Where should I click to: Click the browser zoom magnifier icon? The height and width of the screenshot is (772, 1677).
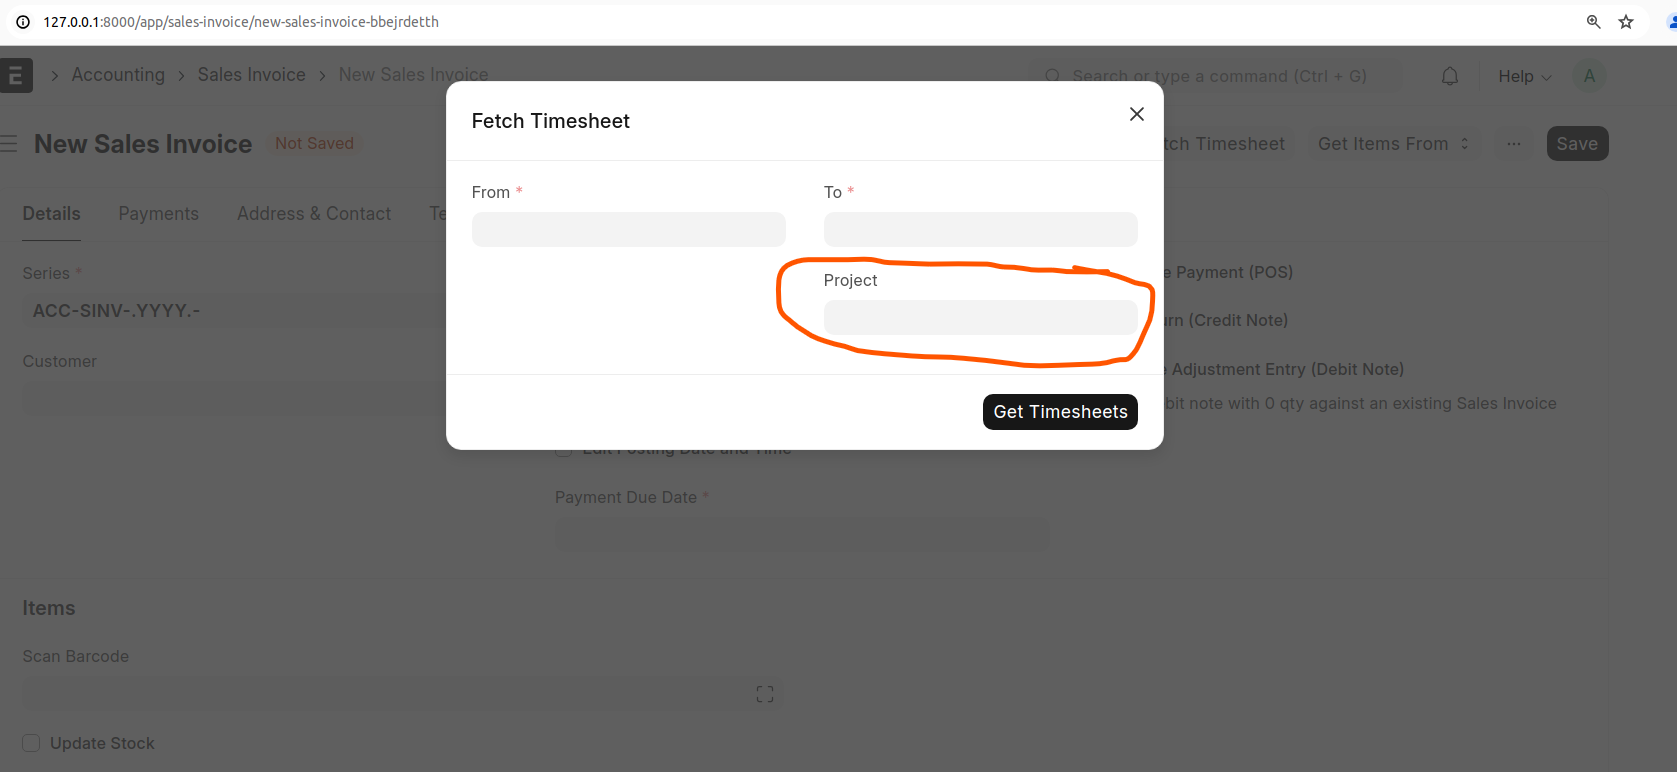tap(1593, 22)
